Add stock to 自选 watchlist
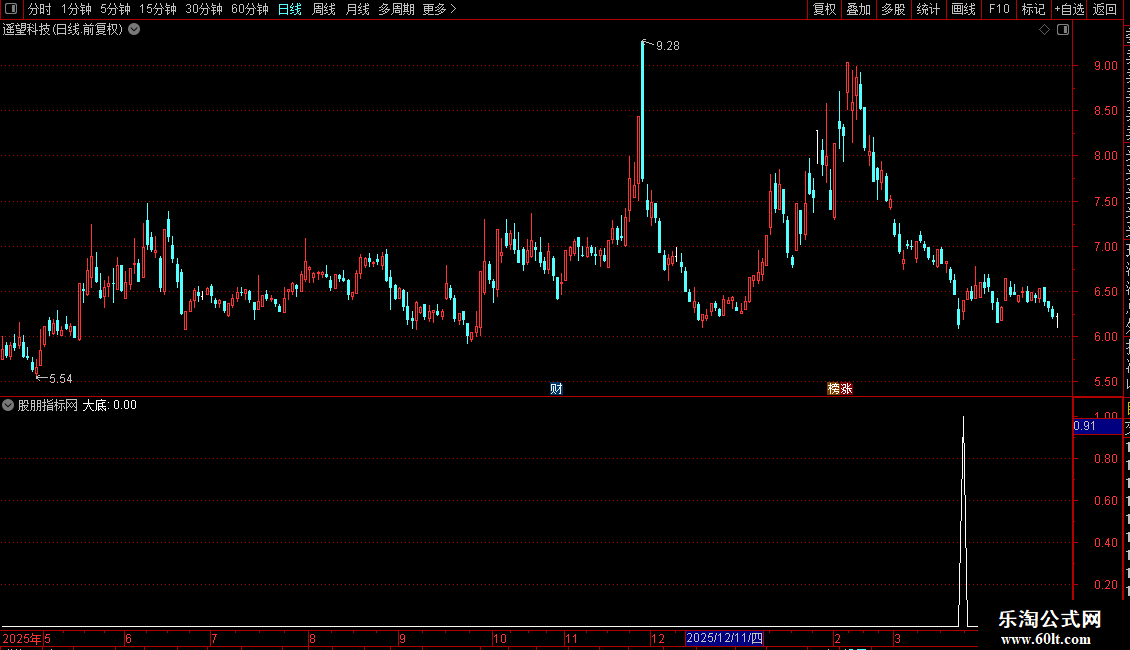Image resolution: width=1130 pixels, height=650 pixels. click(1069, 9)
